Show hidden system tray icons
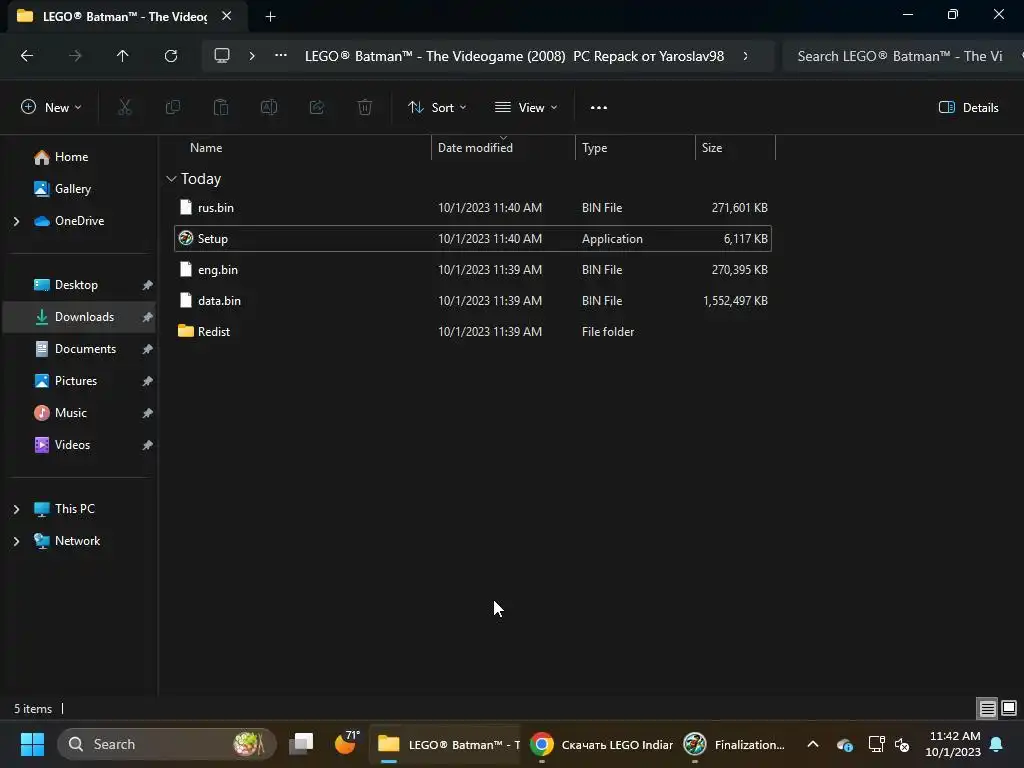Image resolution: width=1024 pixels, height=768 pixels. (813, 744)
